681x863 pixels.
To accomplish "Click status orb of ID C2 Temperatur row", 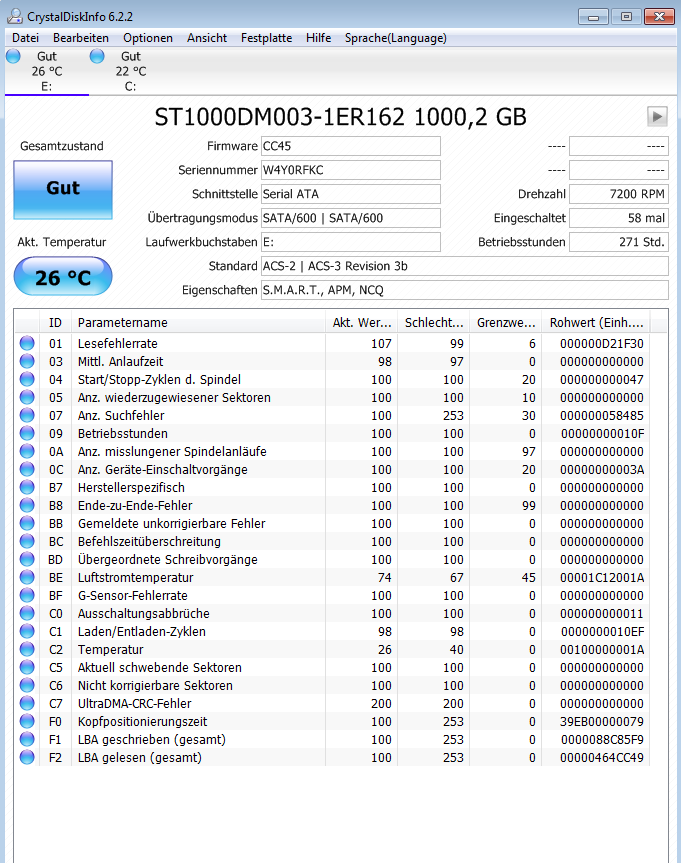I will pyautogui.click(x=27, y=649).
